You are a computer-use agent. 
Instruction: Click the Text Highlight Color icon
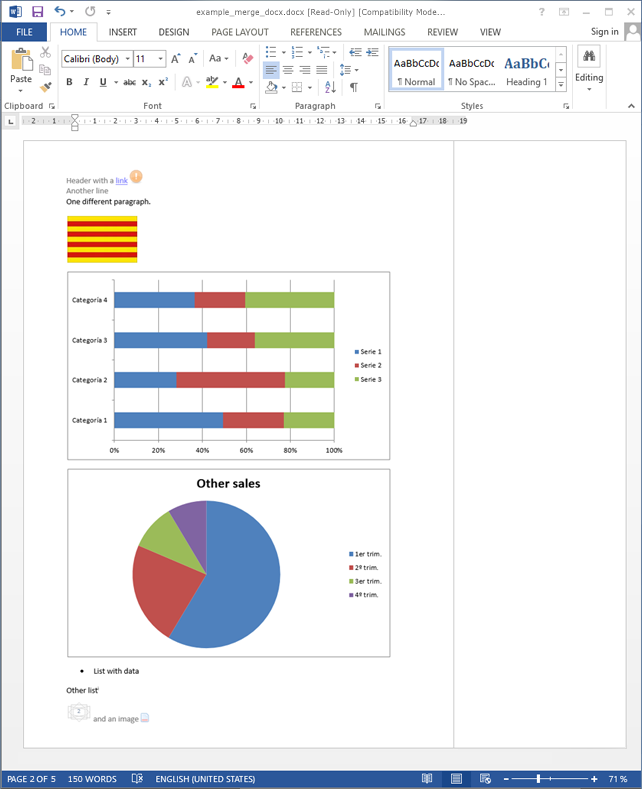pos(211,83)
